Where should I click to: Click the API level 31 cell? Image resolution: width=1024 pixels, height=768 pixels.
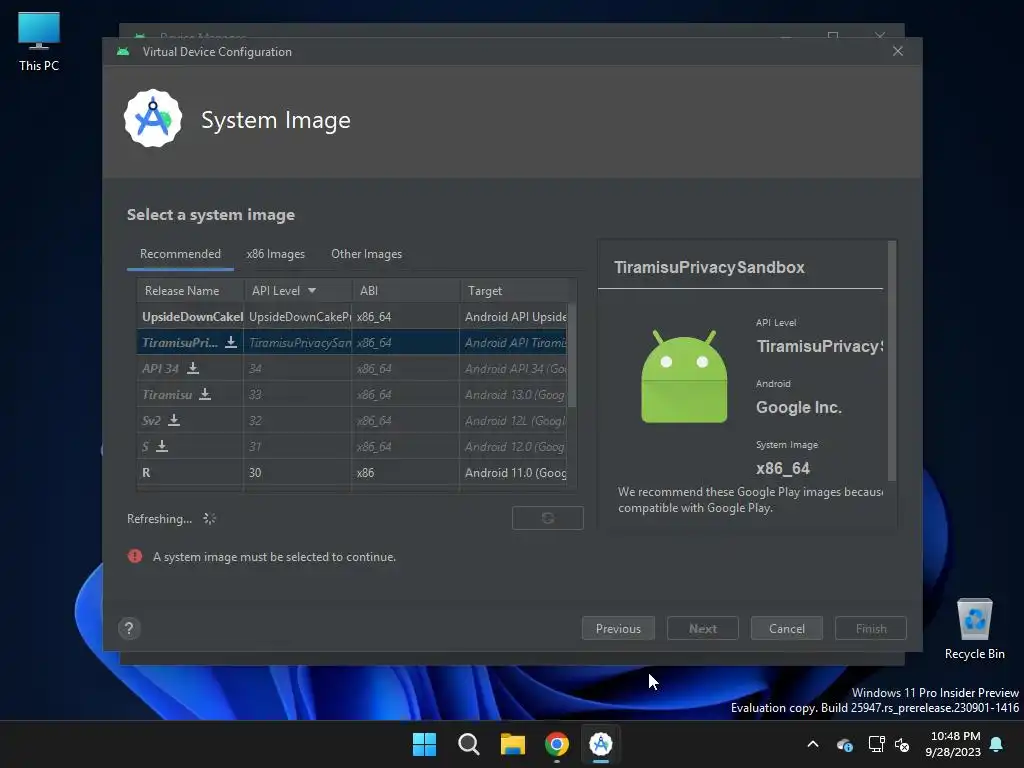pos(297,447)
